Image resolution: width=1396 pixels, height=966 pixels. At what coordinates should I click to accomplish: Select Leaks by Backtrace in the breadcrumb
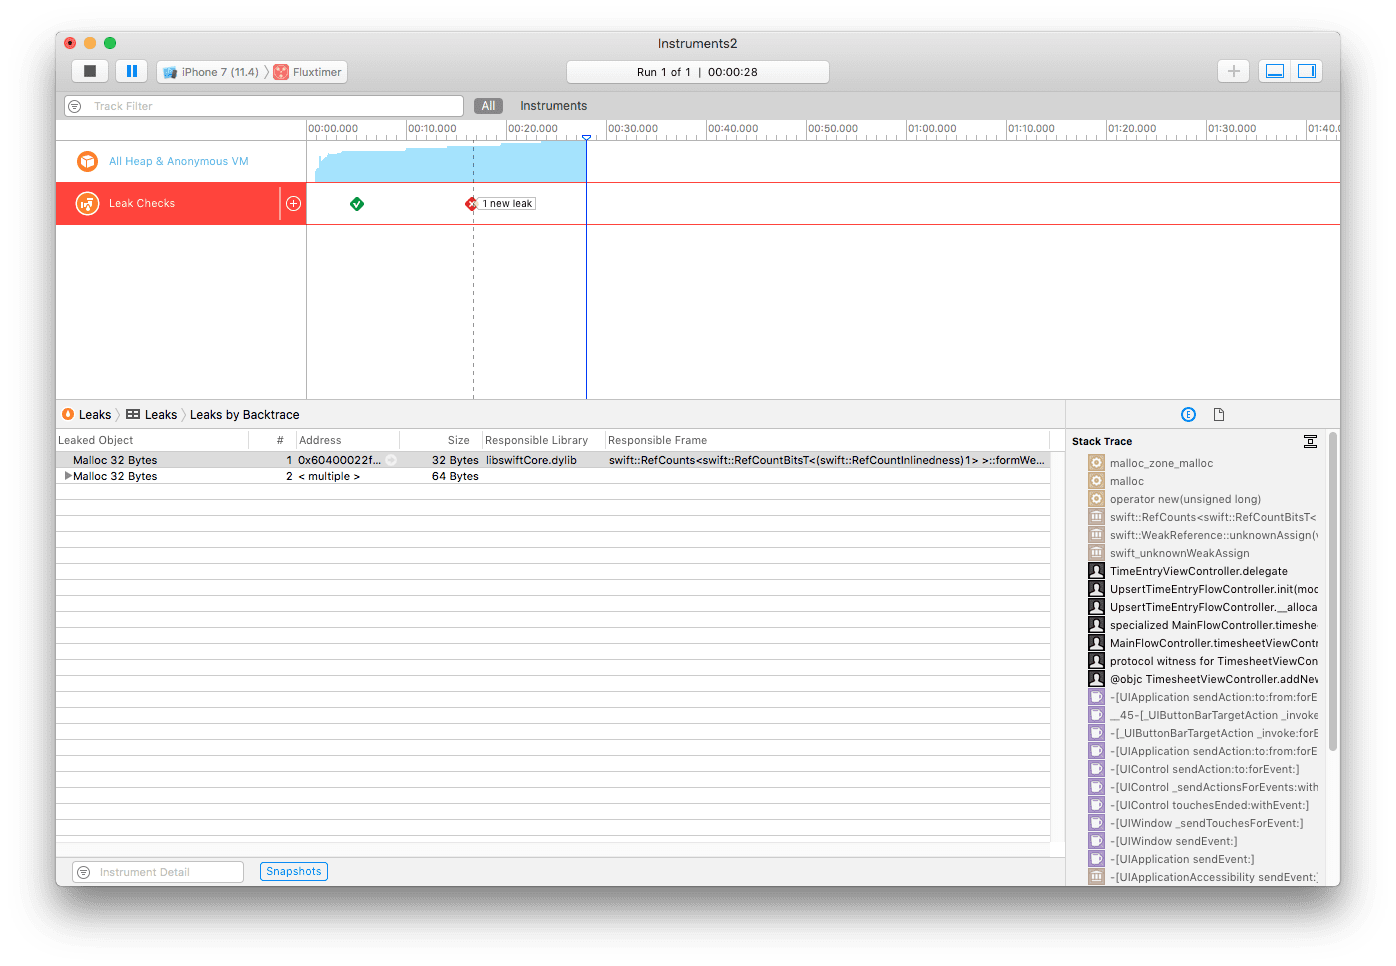pos(244,414)
